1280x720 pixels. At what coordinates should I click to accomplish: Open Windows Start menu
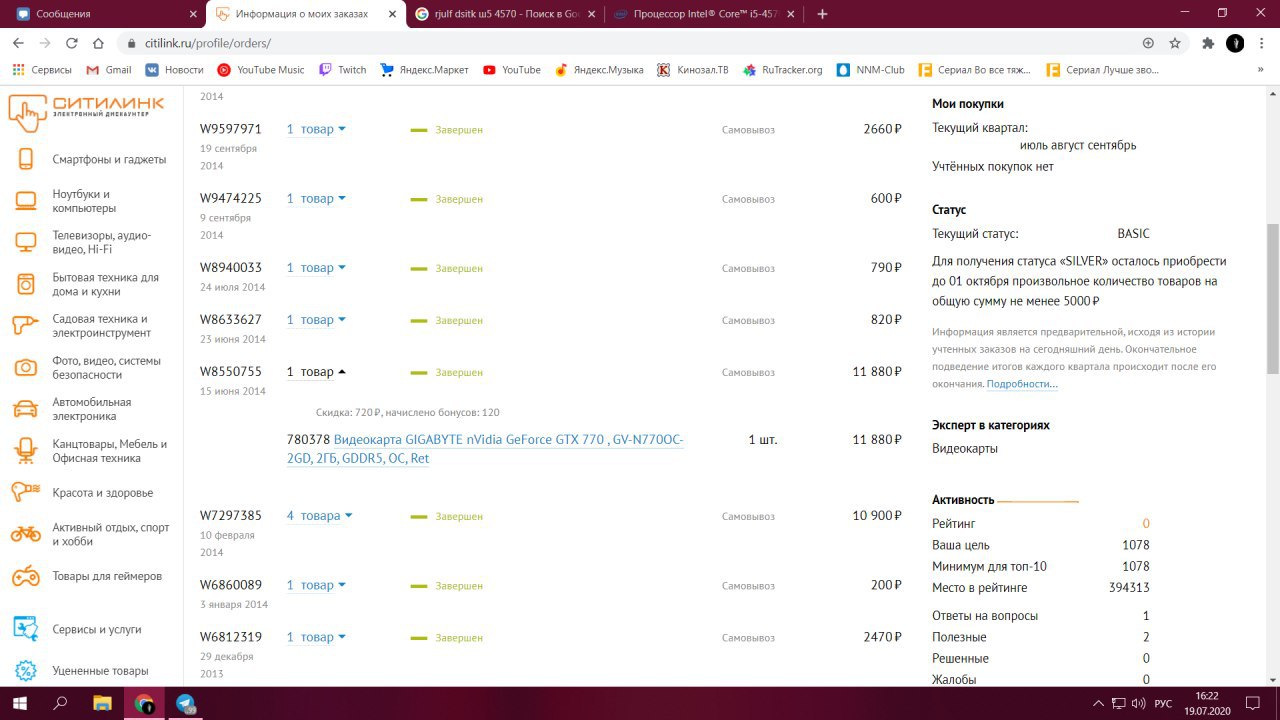(19, 703)
